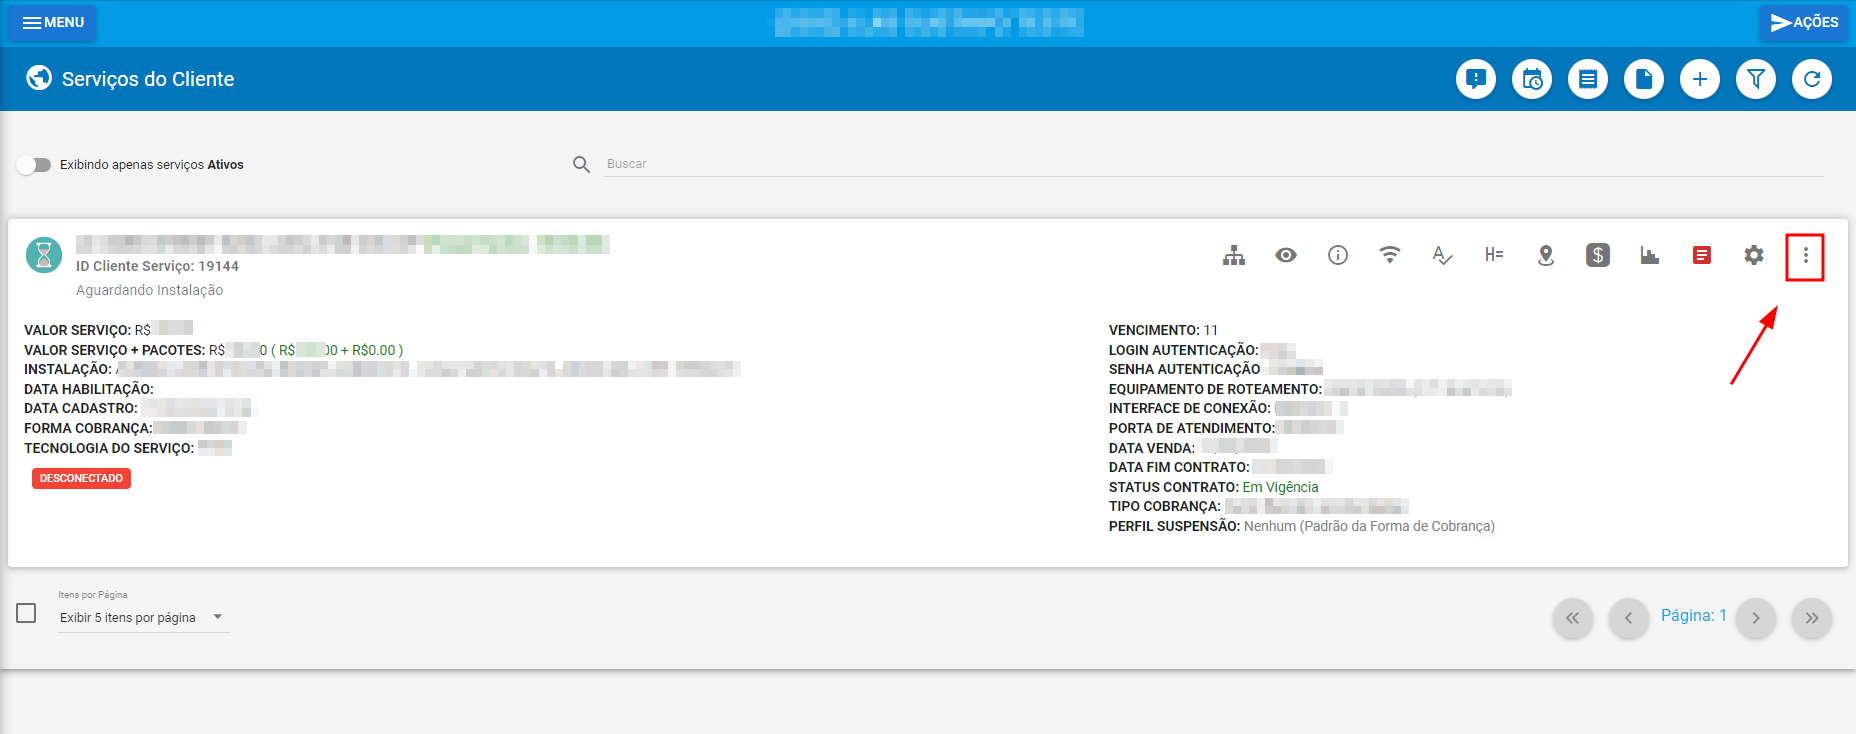Screen dimensions: 1856x734
Task: Open the service settings gear
Action: (1754, 255)
